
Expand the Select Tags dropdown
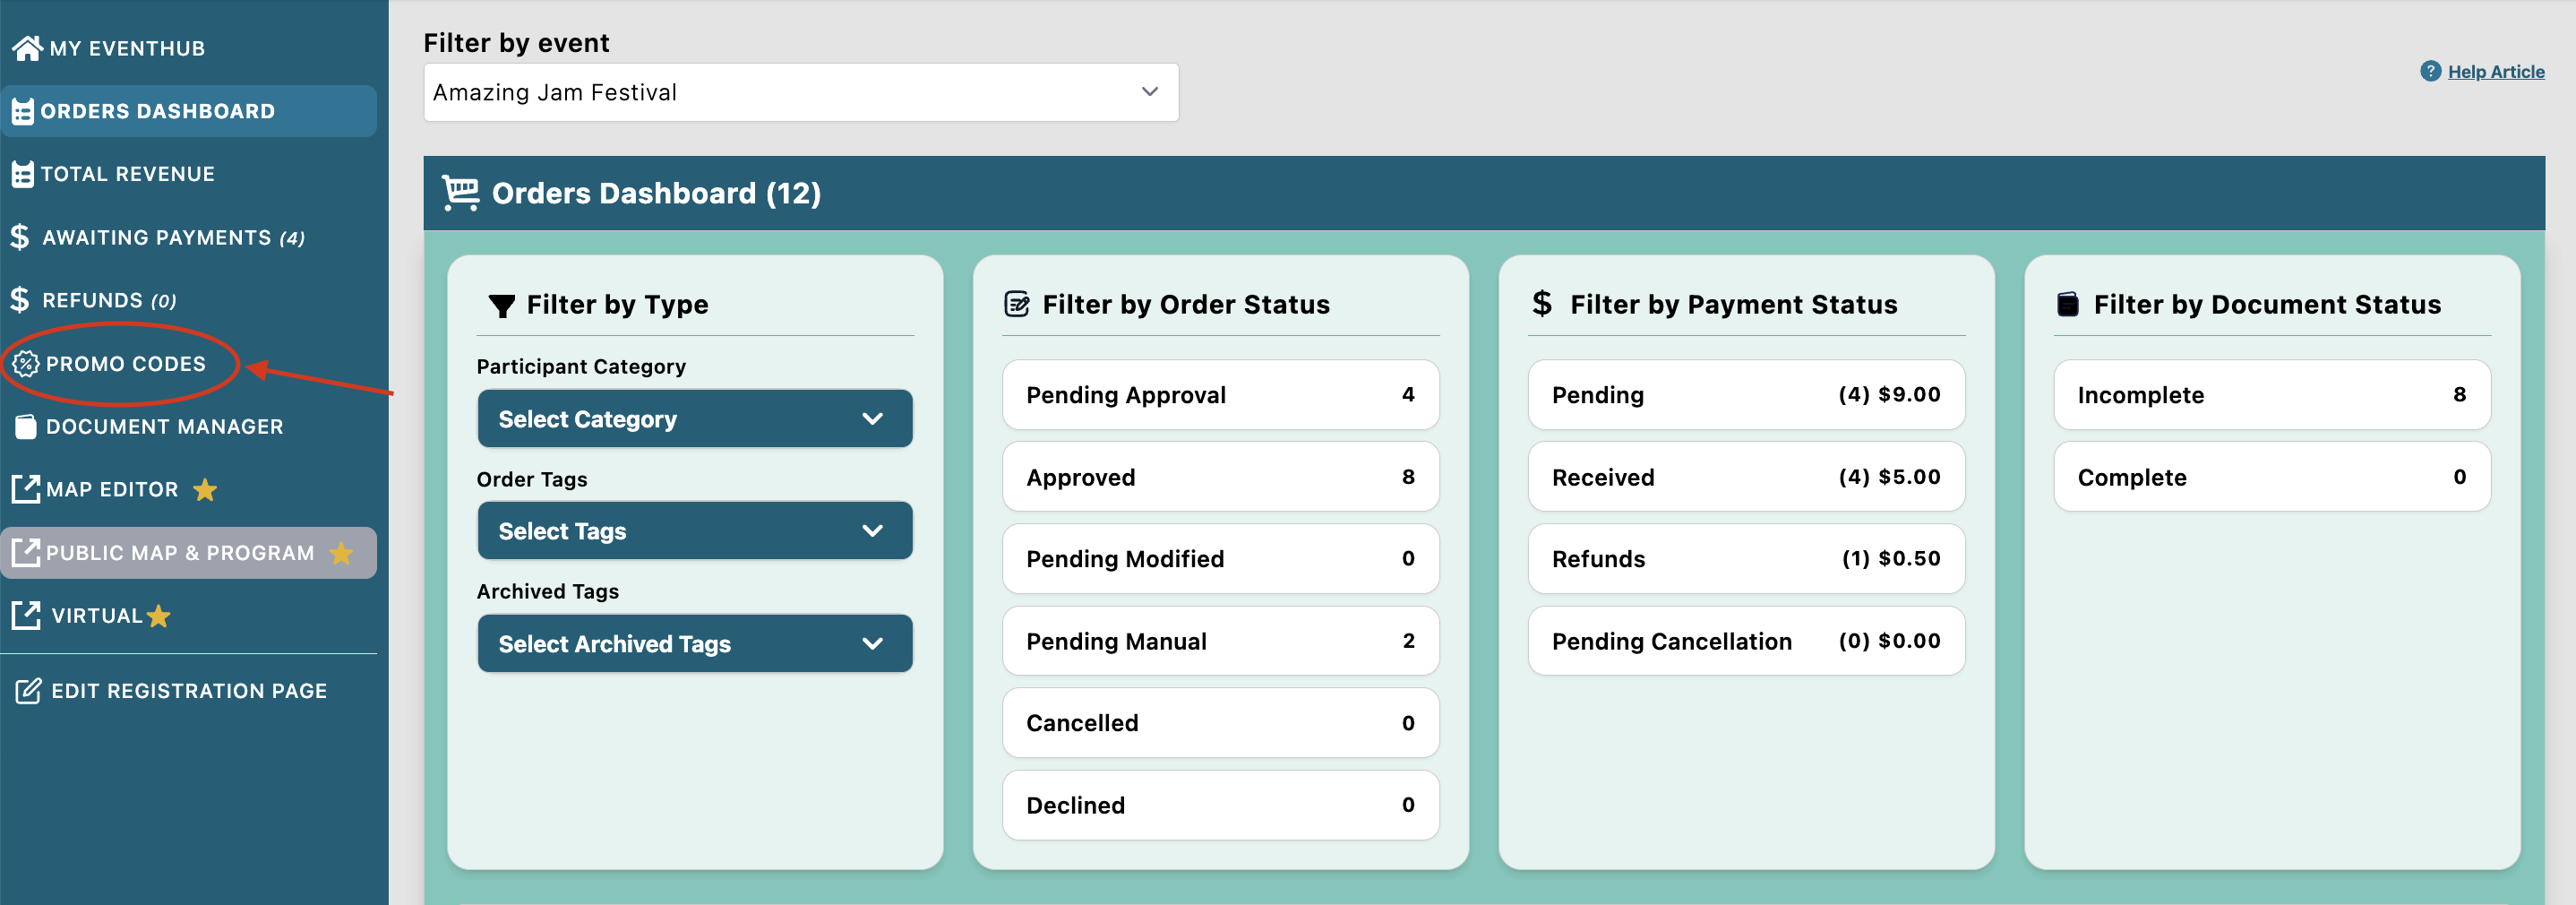point(694,531)
